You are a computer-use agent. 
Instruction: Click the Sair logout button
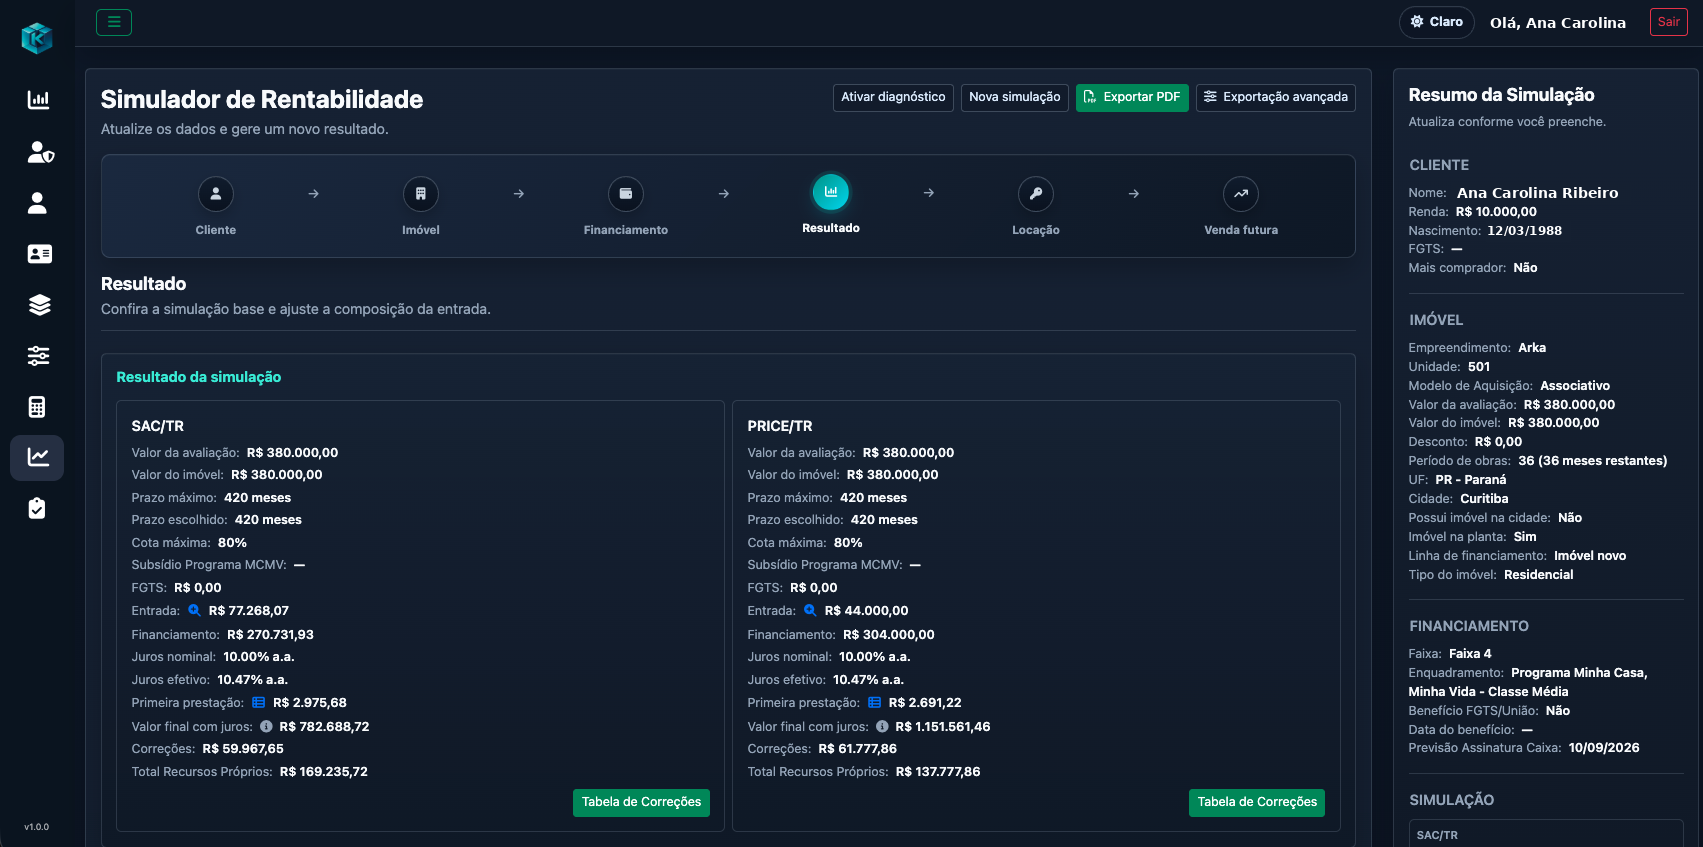1669,22
